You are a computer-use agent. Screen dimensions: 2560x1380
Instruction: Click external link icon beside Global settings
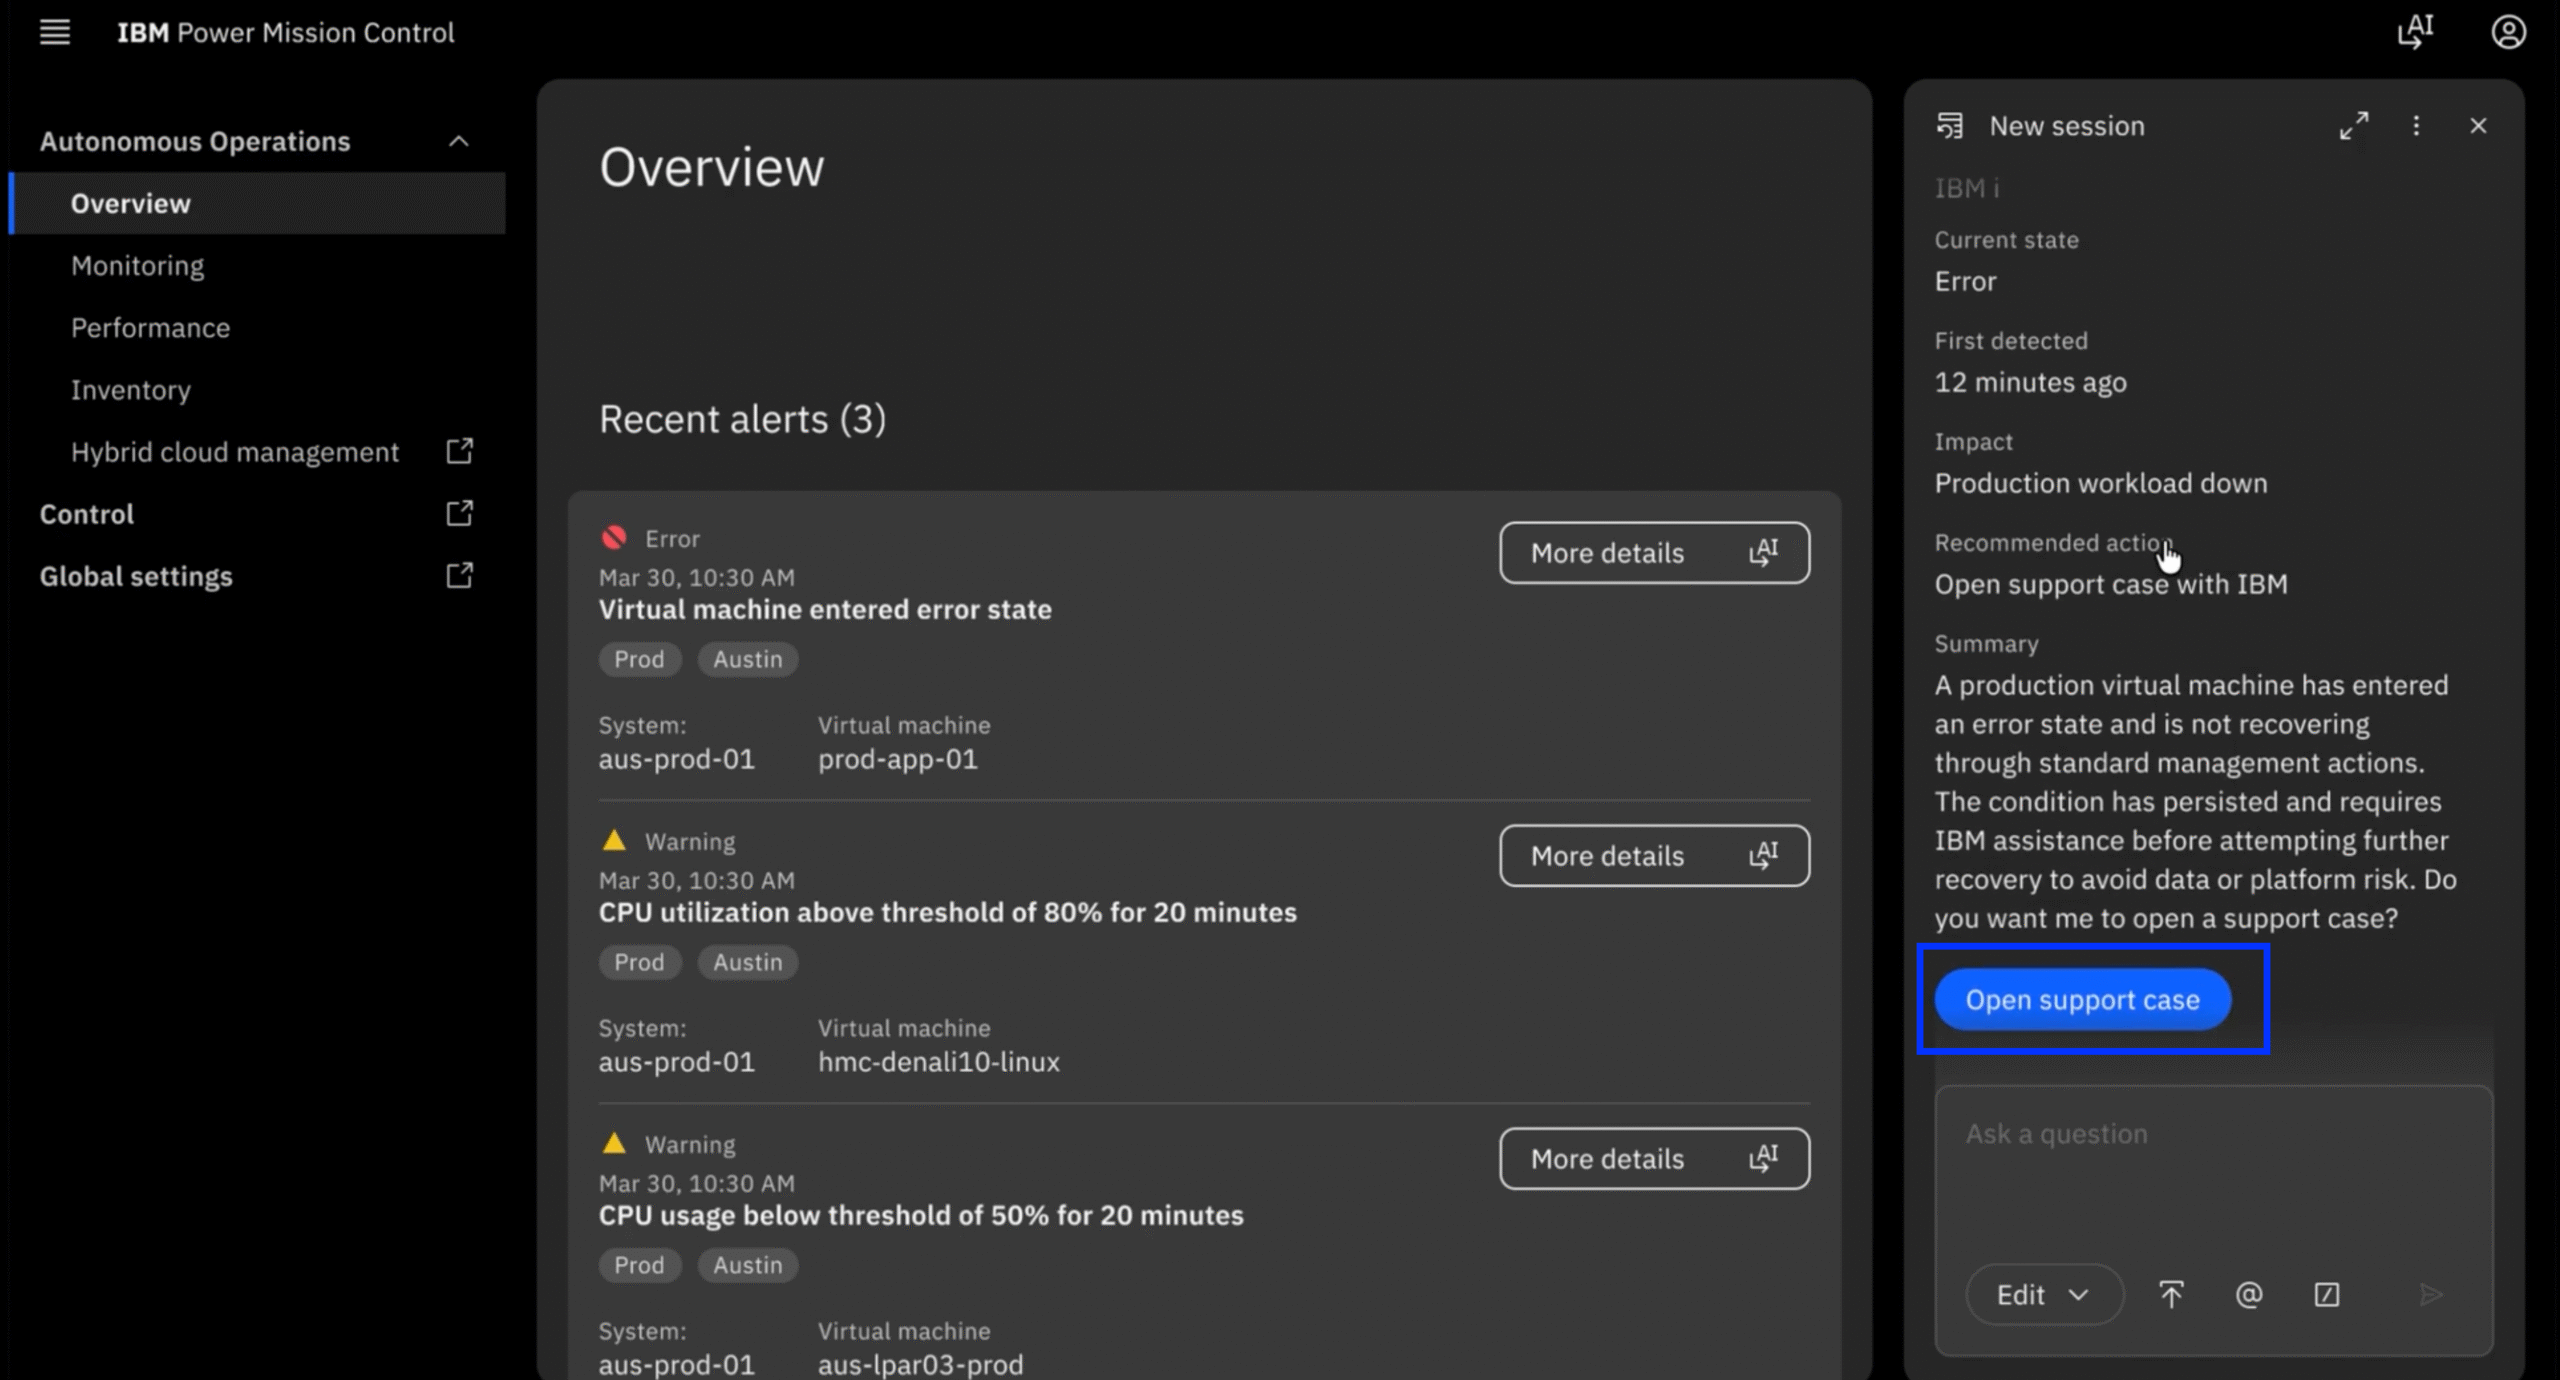tap(459, 575)
